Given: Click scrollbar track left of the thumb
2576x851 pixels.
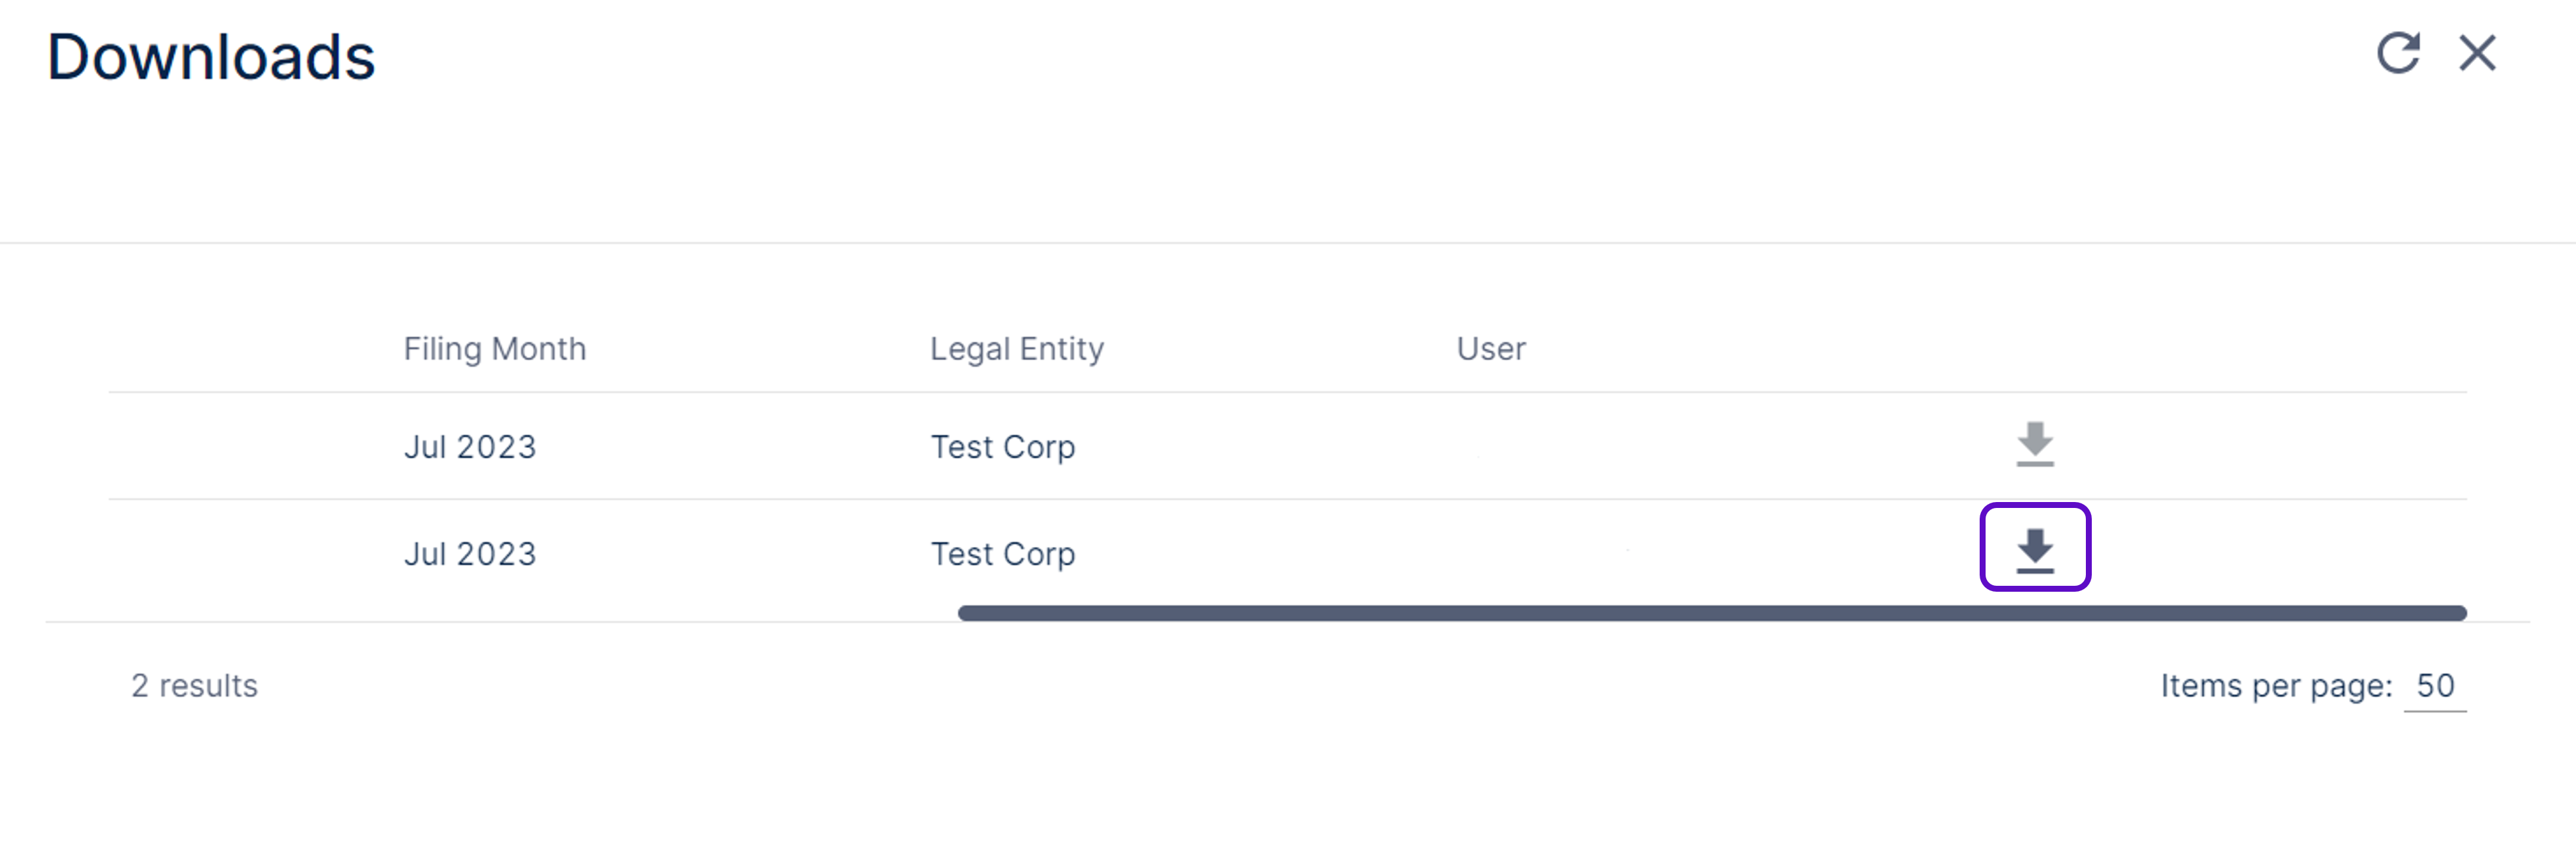Looking at the screenshot, I should (500, 613).
